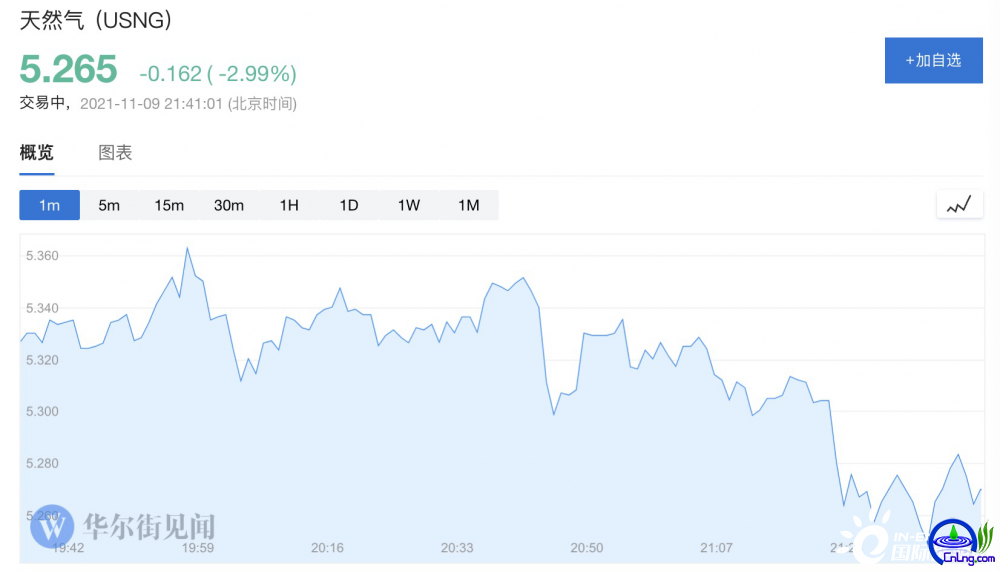Click the 5.265 current price value
Screen dimensions: 1000x571
point(68,69)
